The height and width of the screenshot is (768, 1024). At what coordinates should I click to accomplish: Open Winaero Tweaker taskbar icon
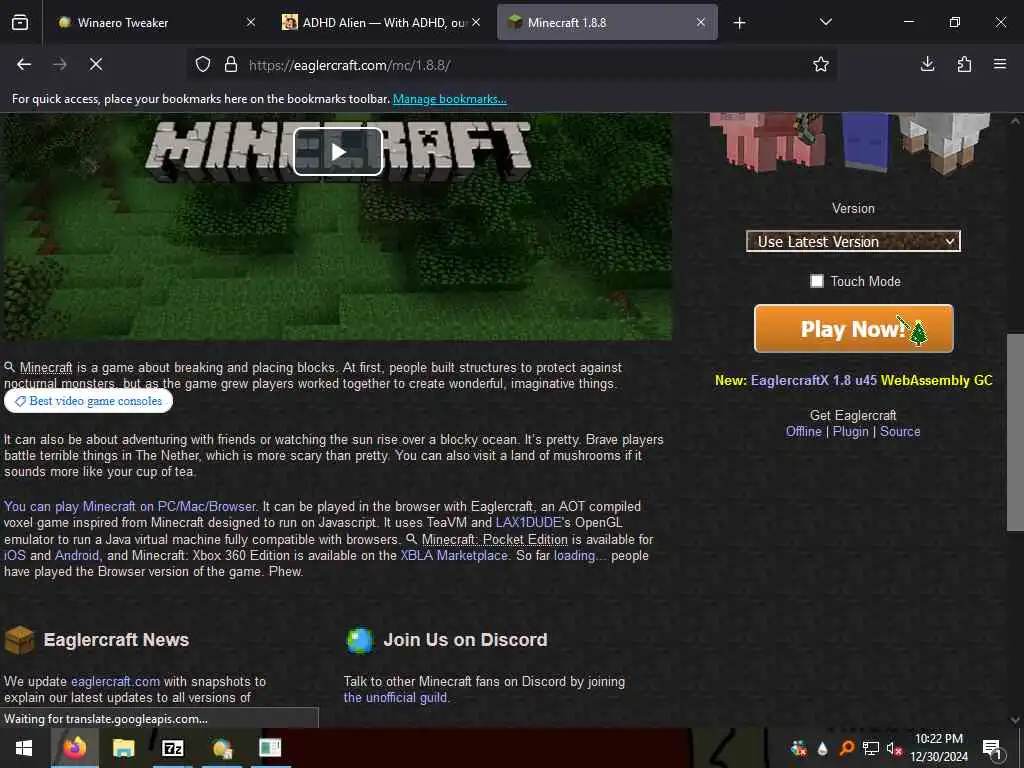(222, 748)
